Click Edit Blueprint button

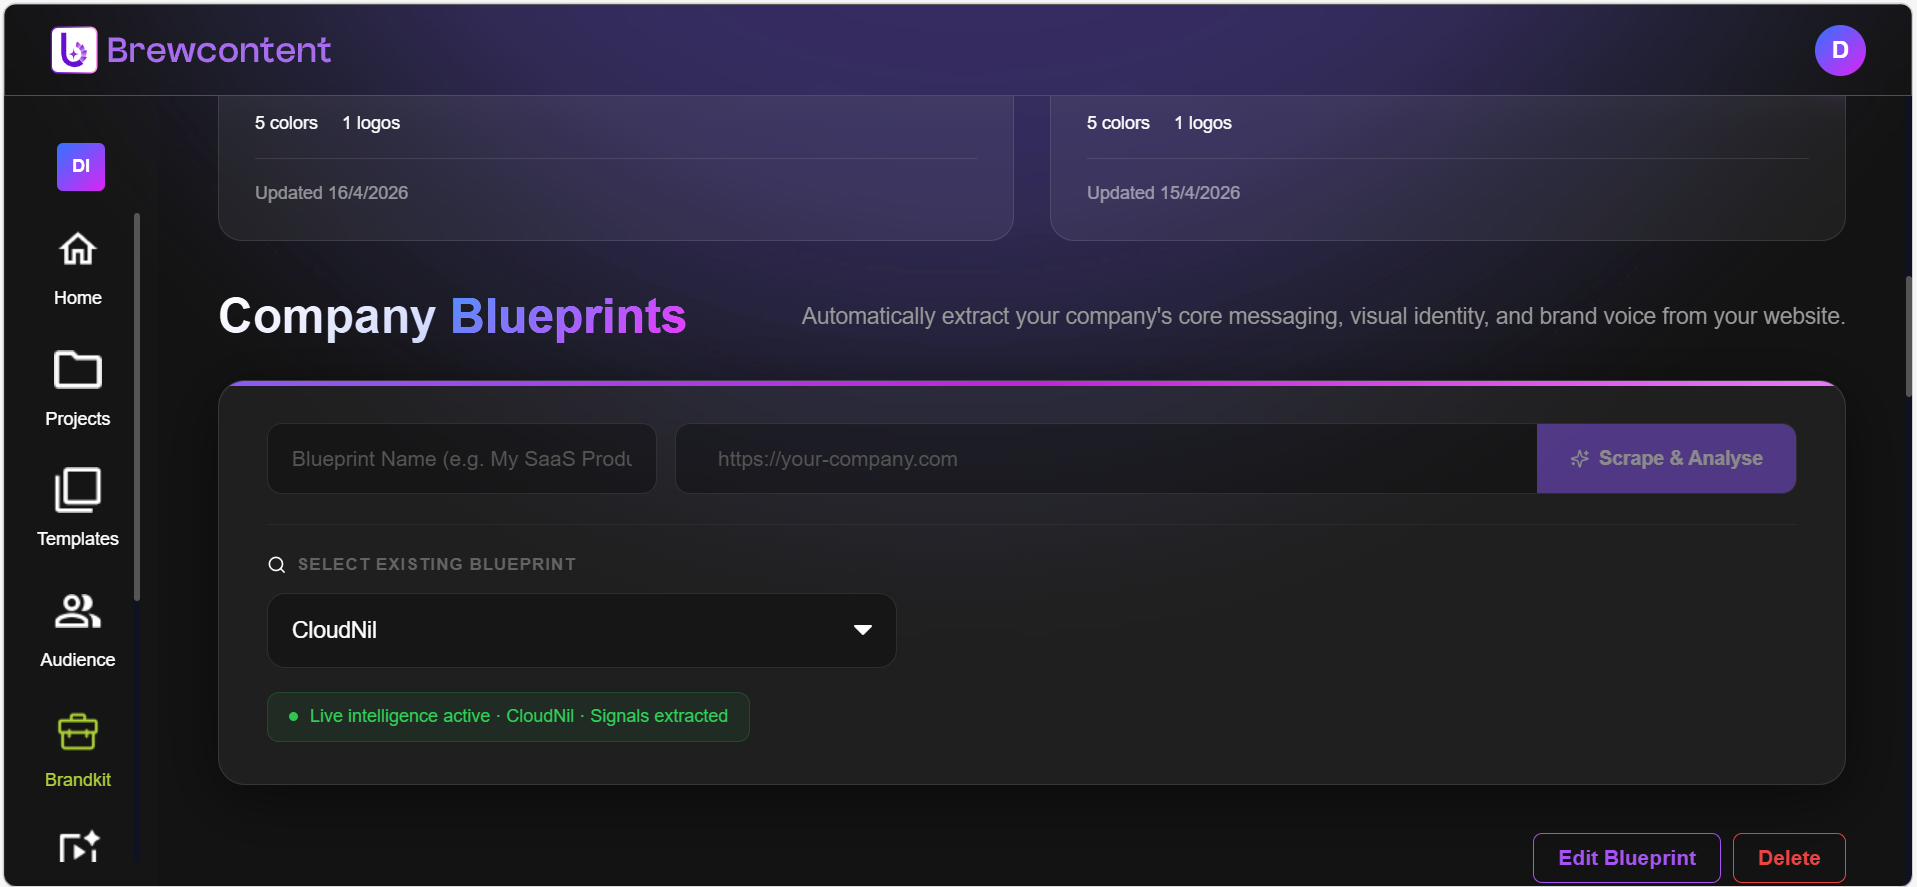click(x=1627, y=858)
